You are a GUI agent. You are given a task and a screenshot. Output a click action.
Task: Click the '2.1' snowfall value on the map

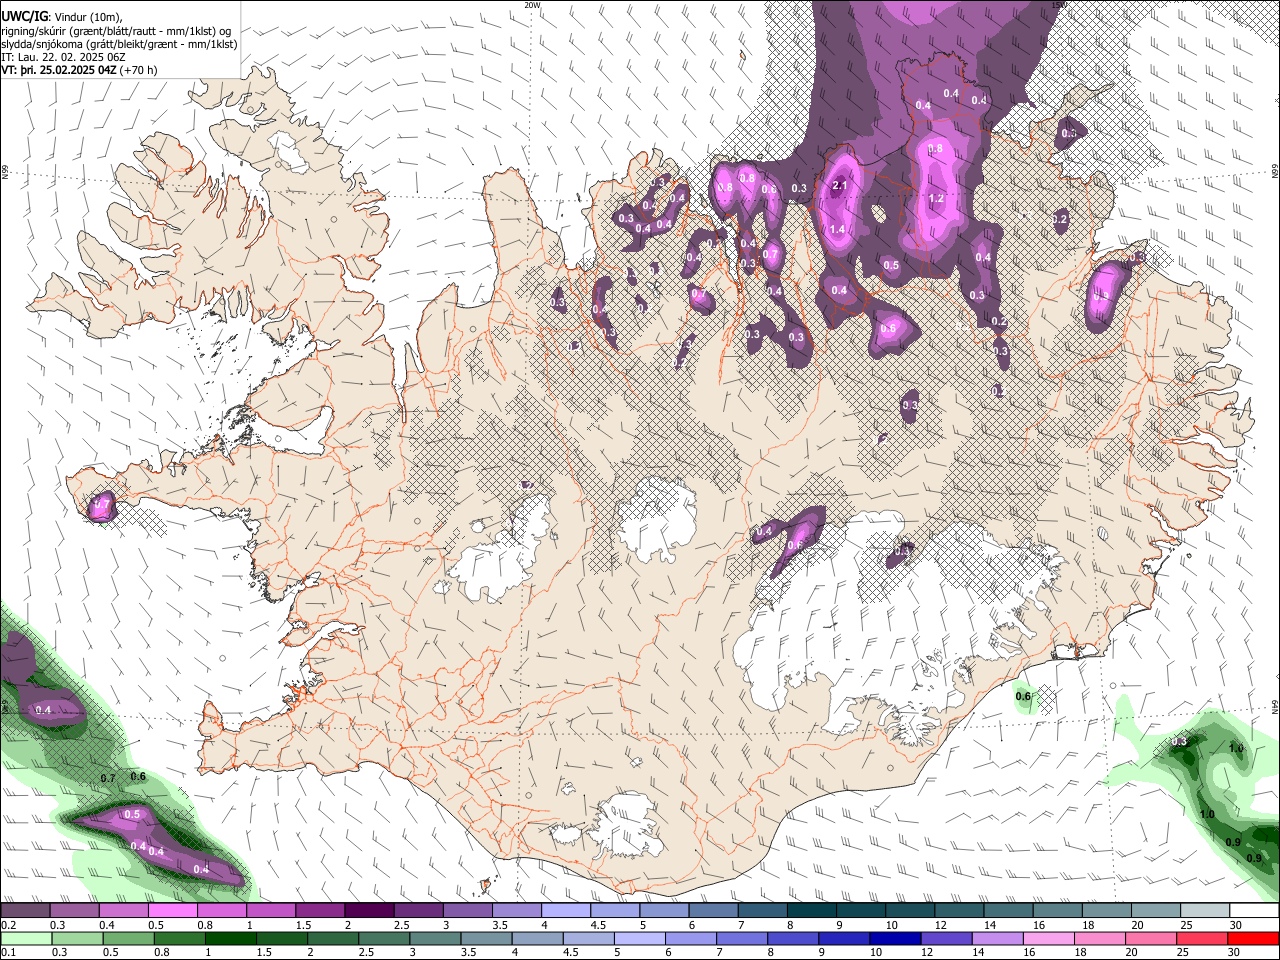pyautogui.click(x=840, y=186)
